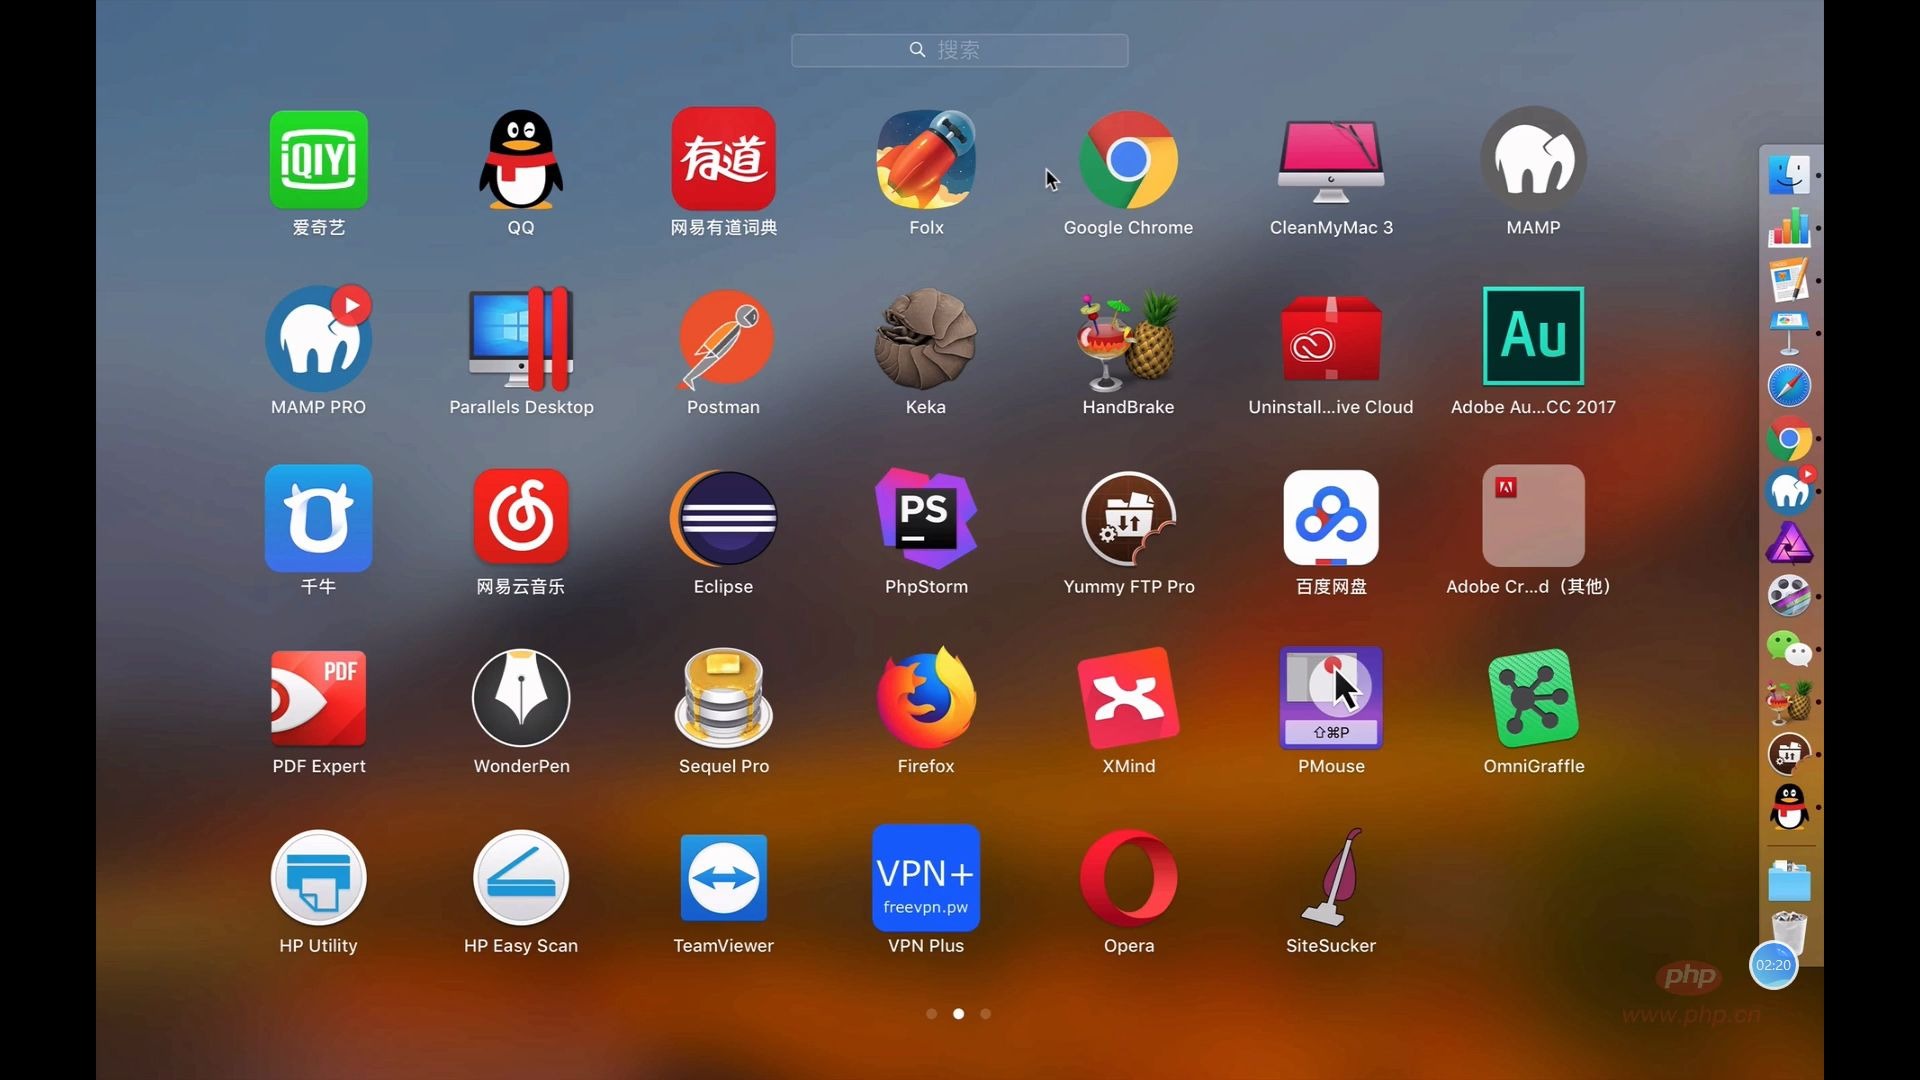Launch HandBrake from the Launchpad grid

[x=1128, y=338]
